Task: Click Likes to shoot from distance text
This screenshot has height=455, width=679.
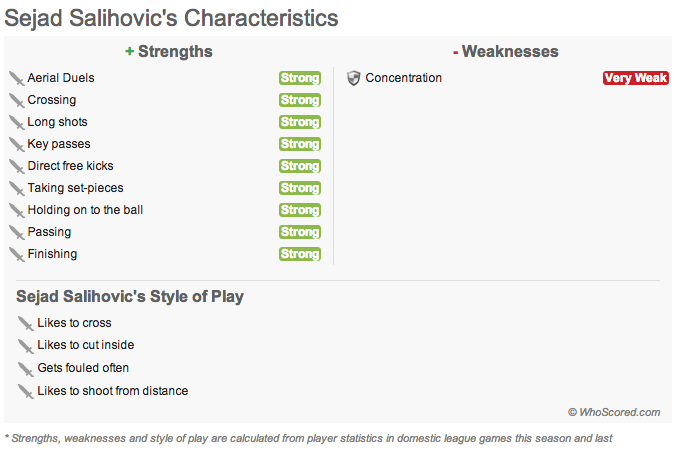Action: (112, 391)
